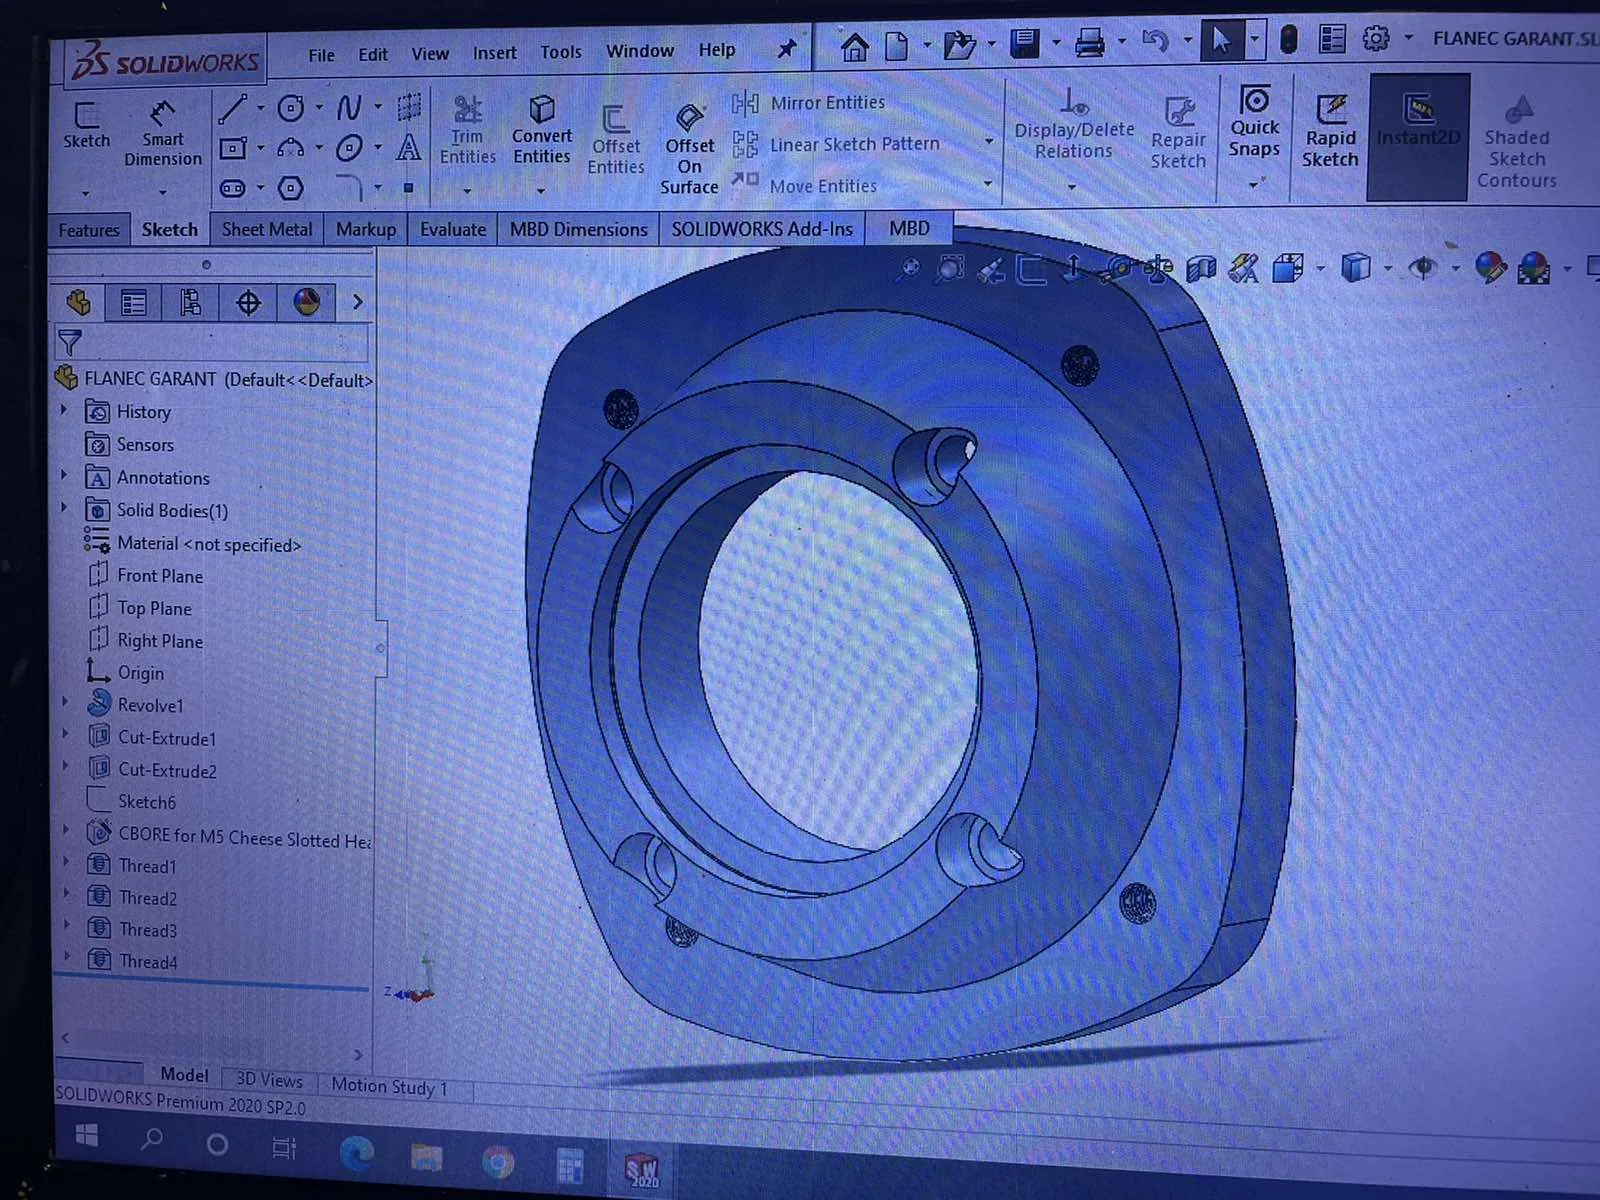Click the Repair Sketch tool
Screen dimensions: 1600x1200
pyautogui.click(x=1178, y=133)
